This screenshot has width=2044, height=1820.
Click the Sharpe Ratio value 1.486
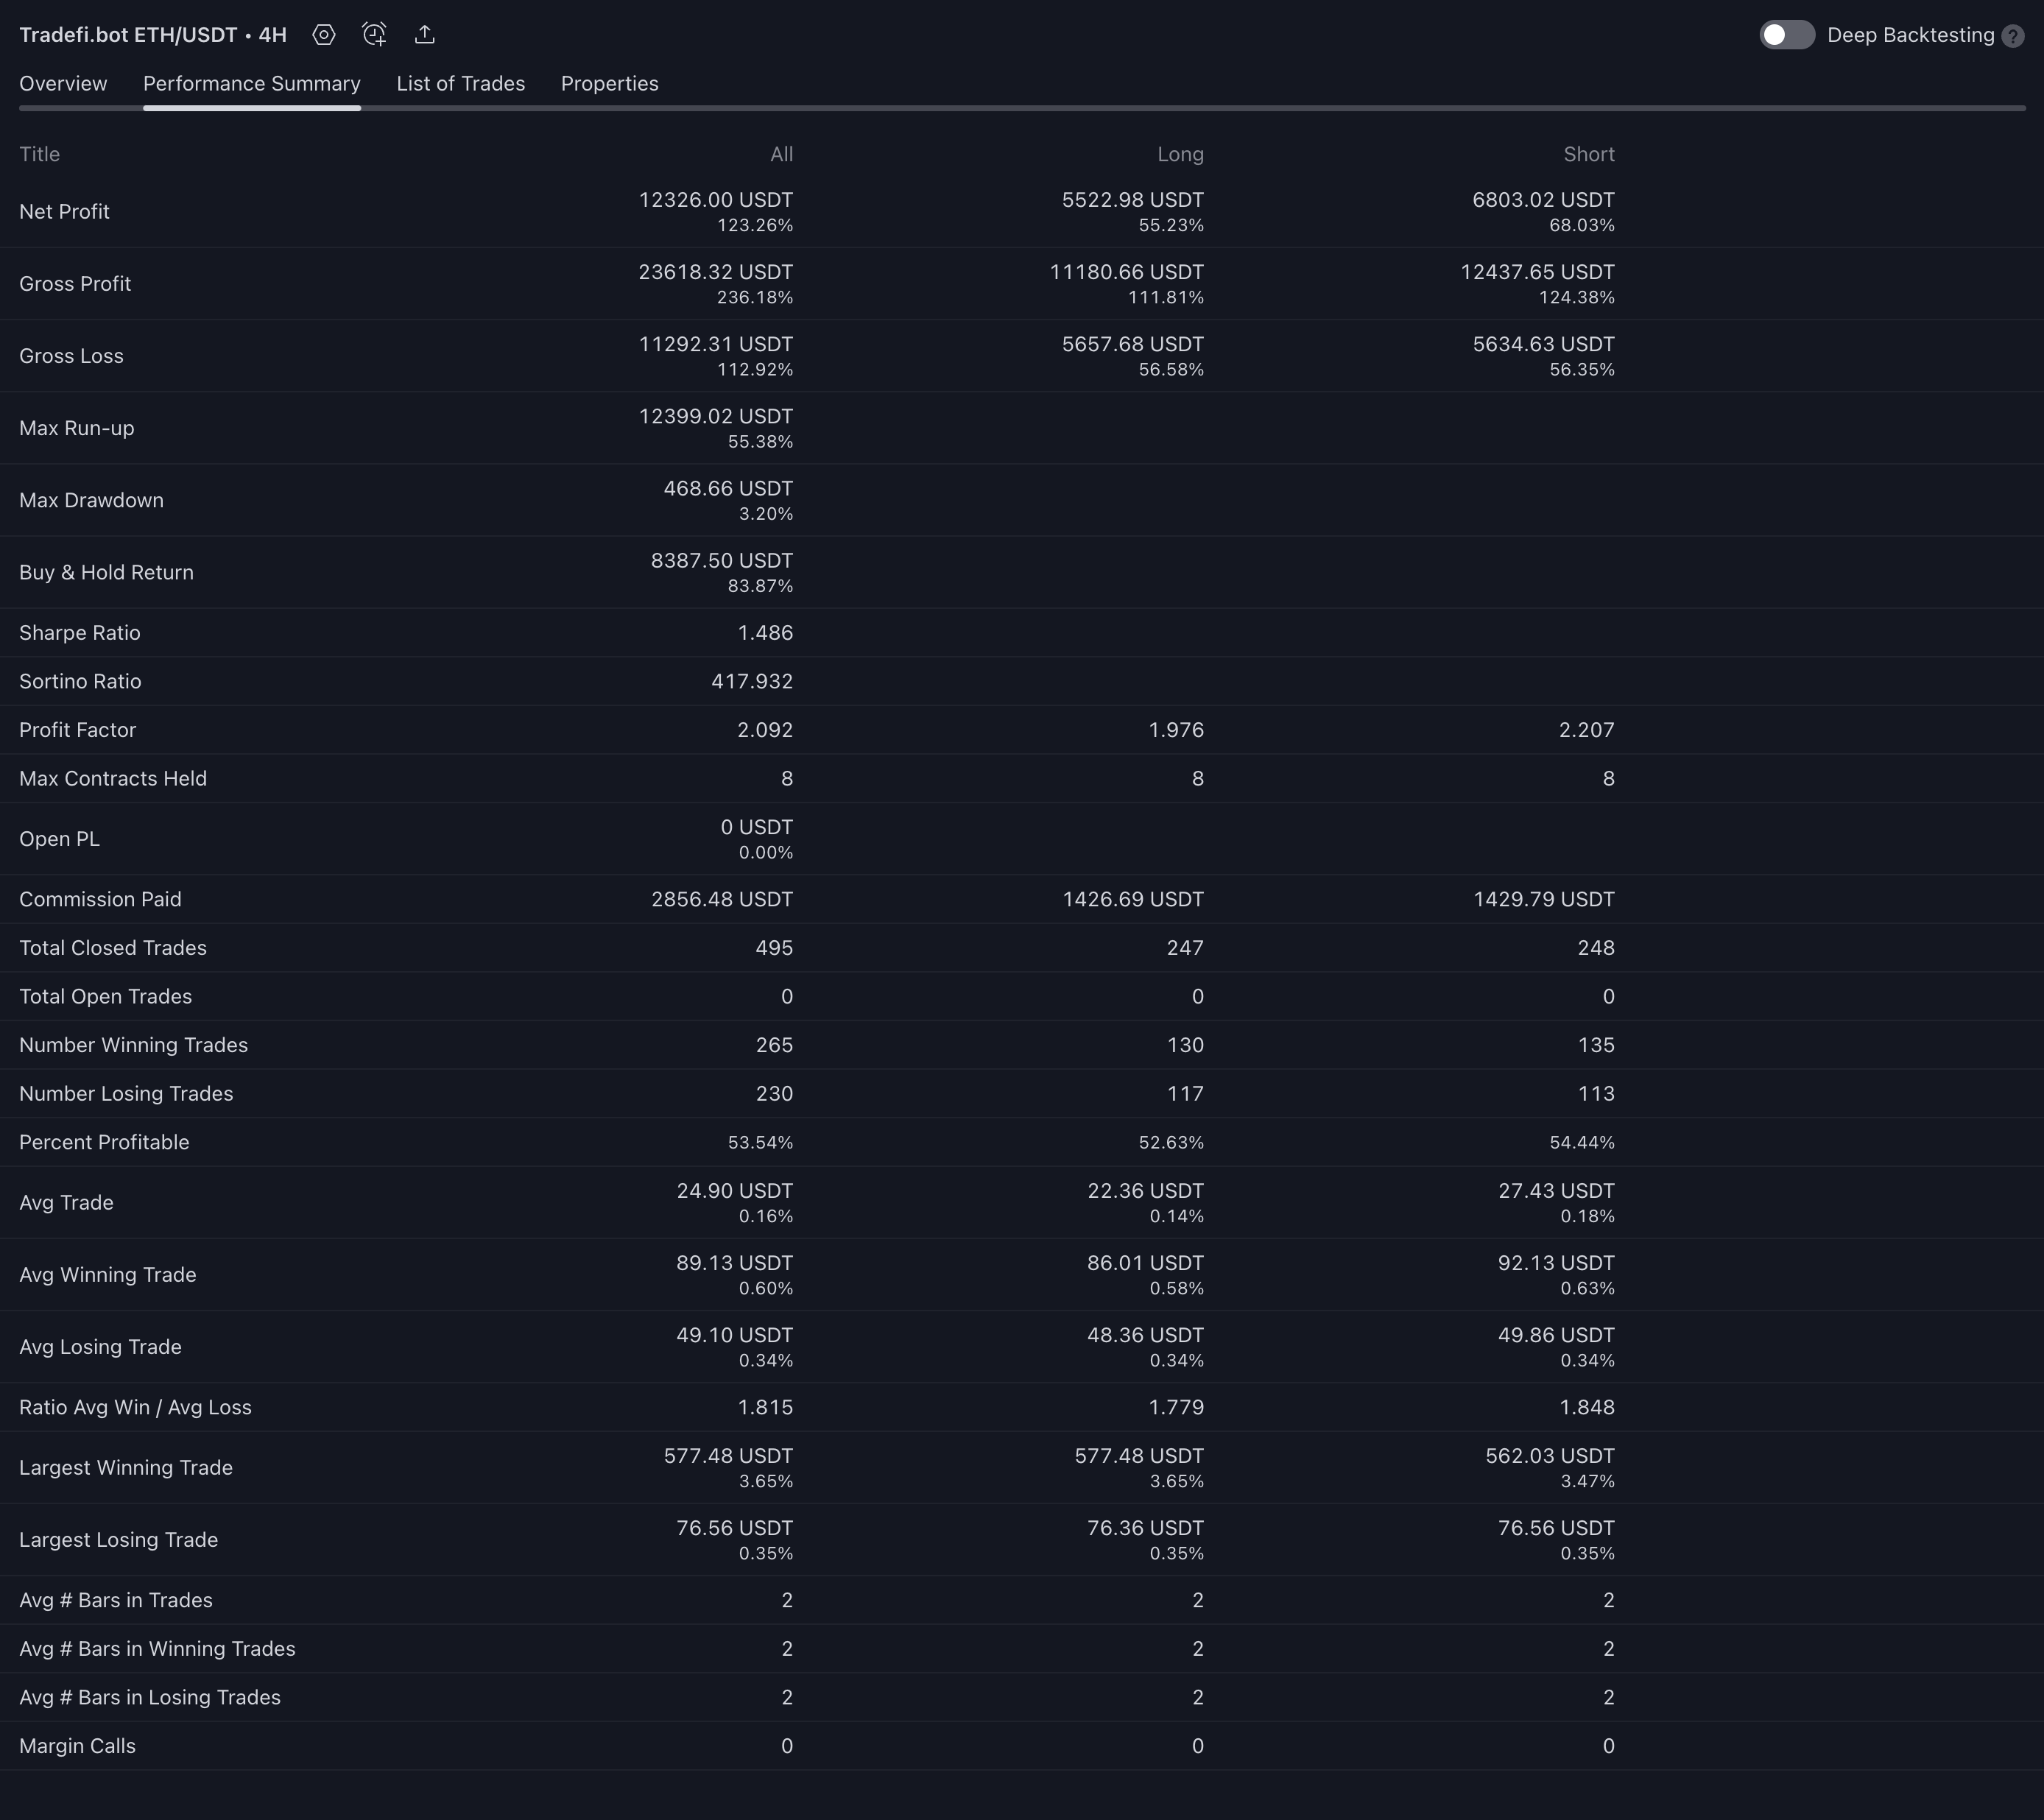pyautogui.click(x=765, y=633)
